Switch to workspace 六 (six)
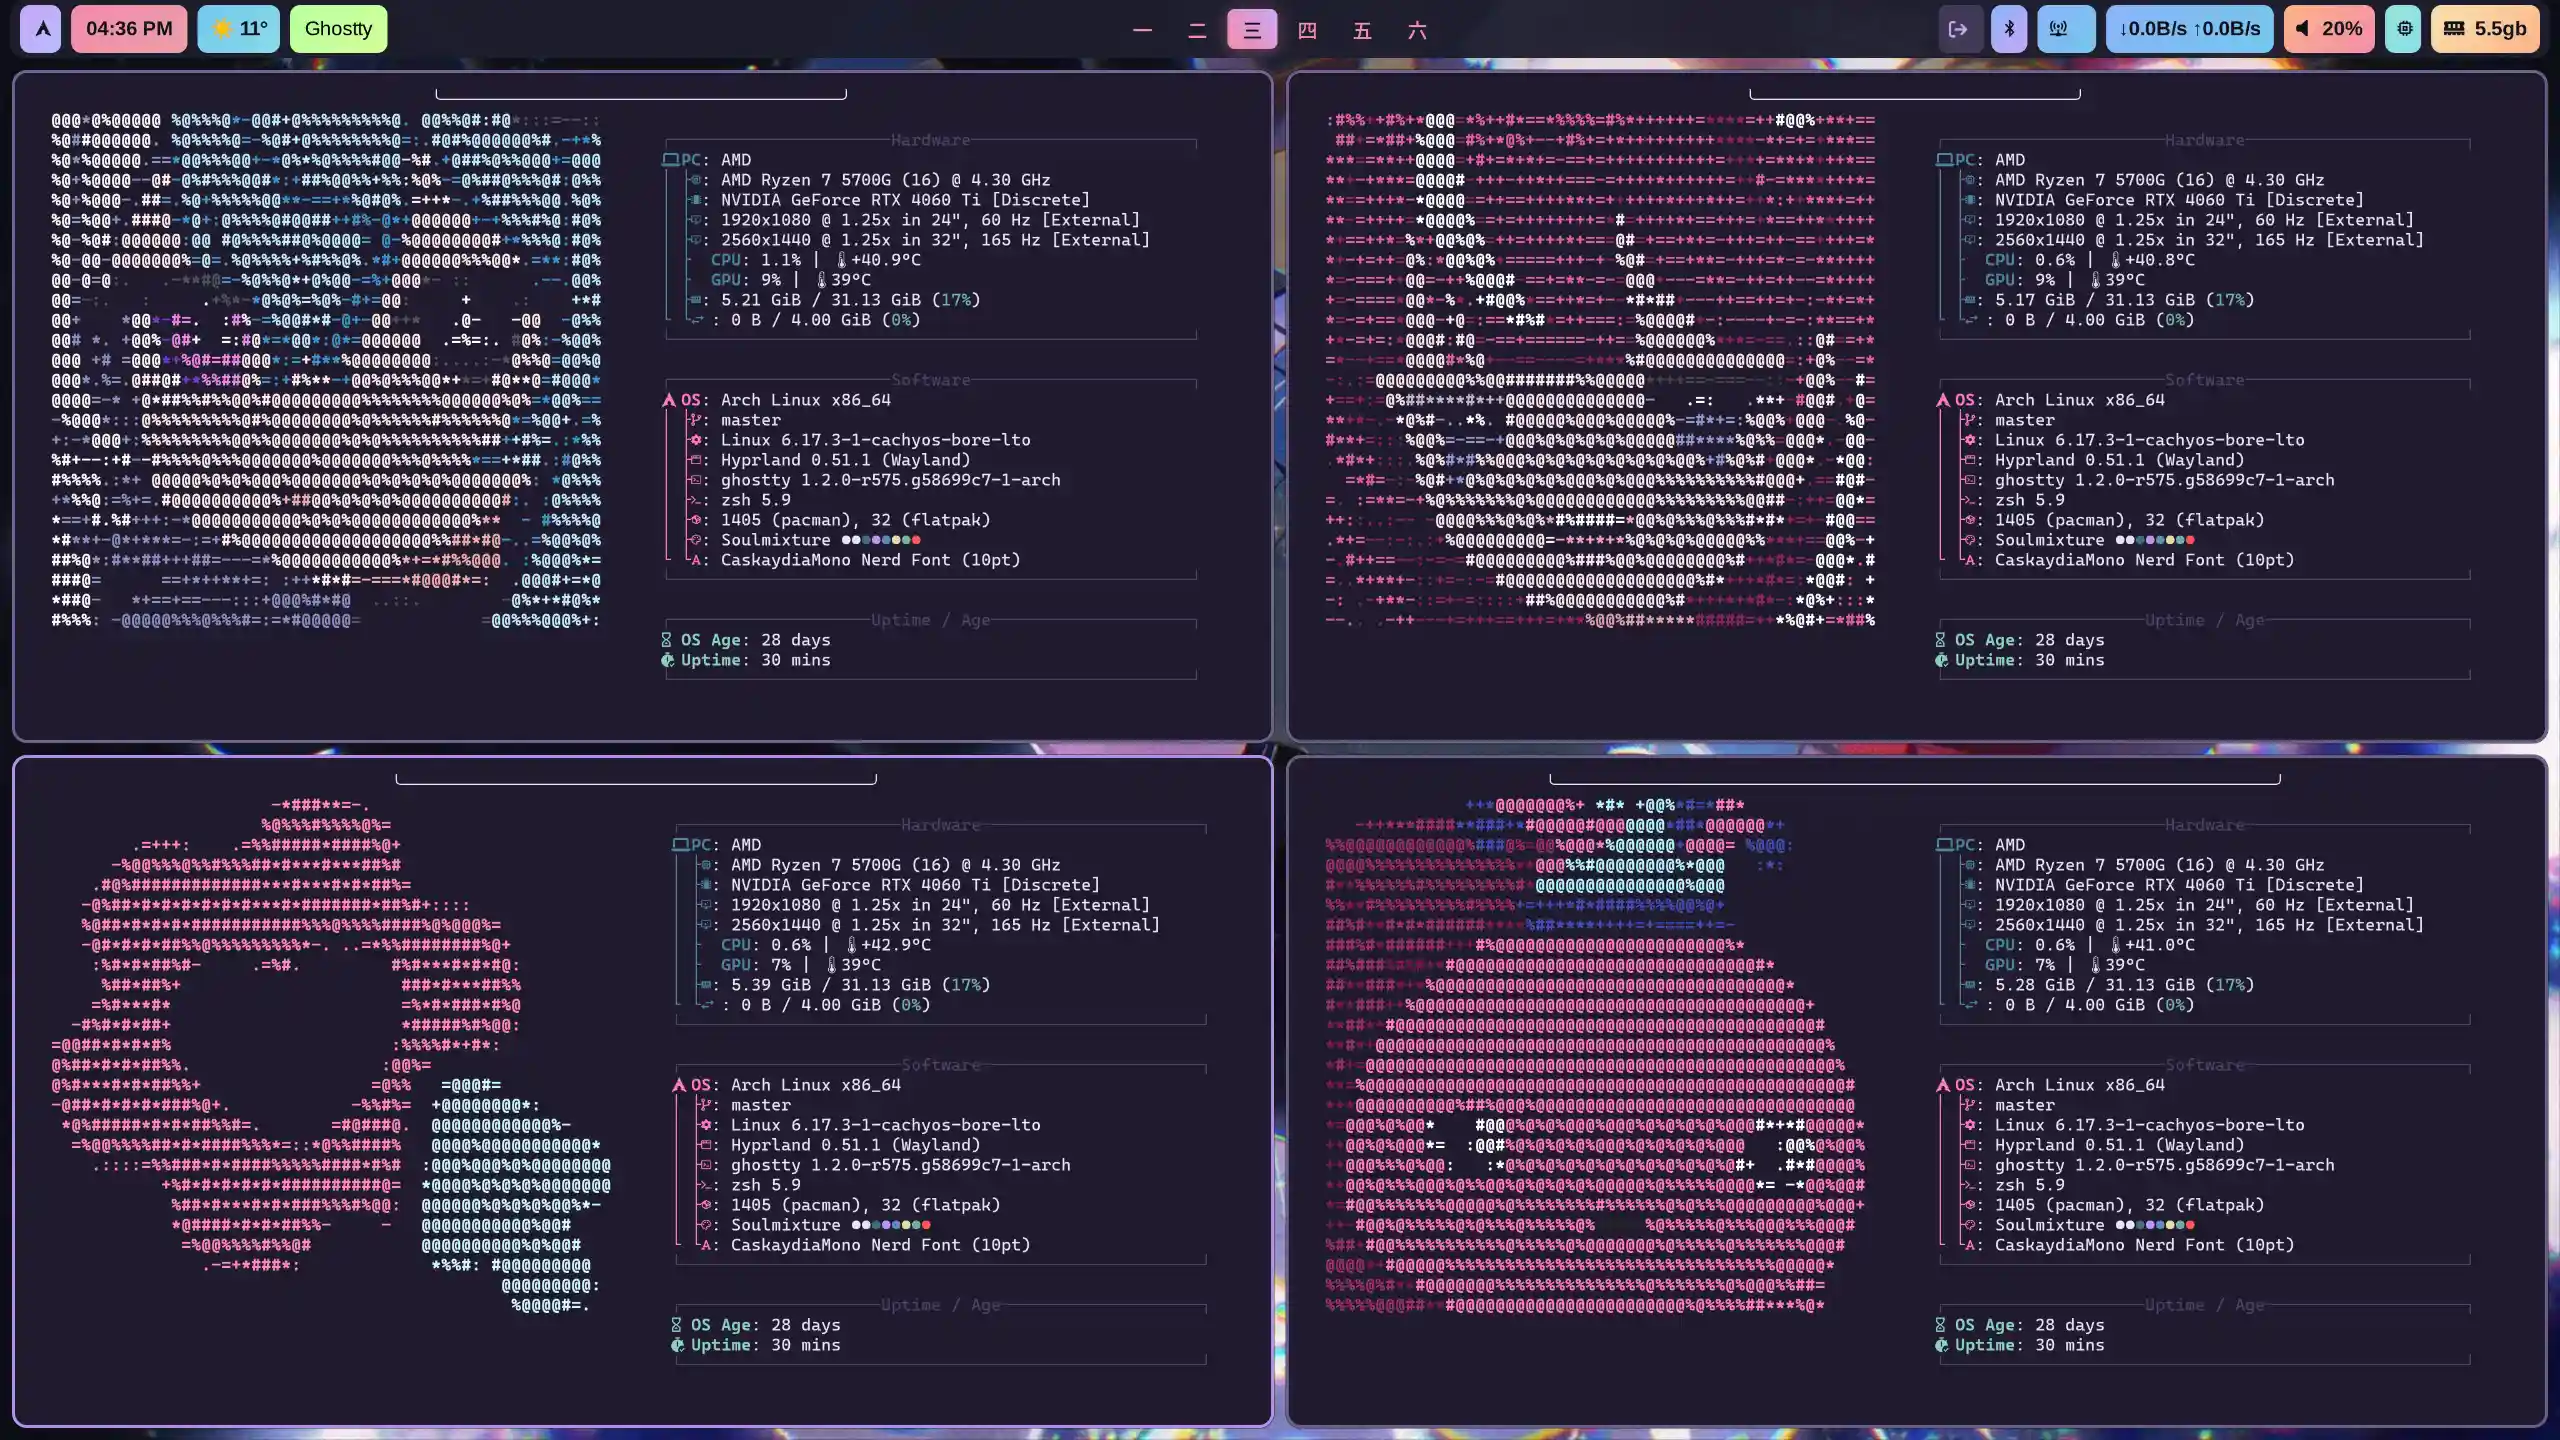Viewport: 2560px width, 1440px height. pyautogui.click(x=1417, y=30)
